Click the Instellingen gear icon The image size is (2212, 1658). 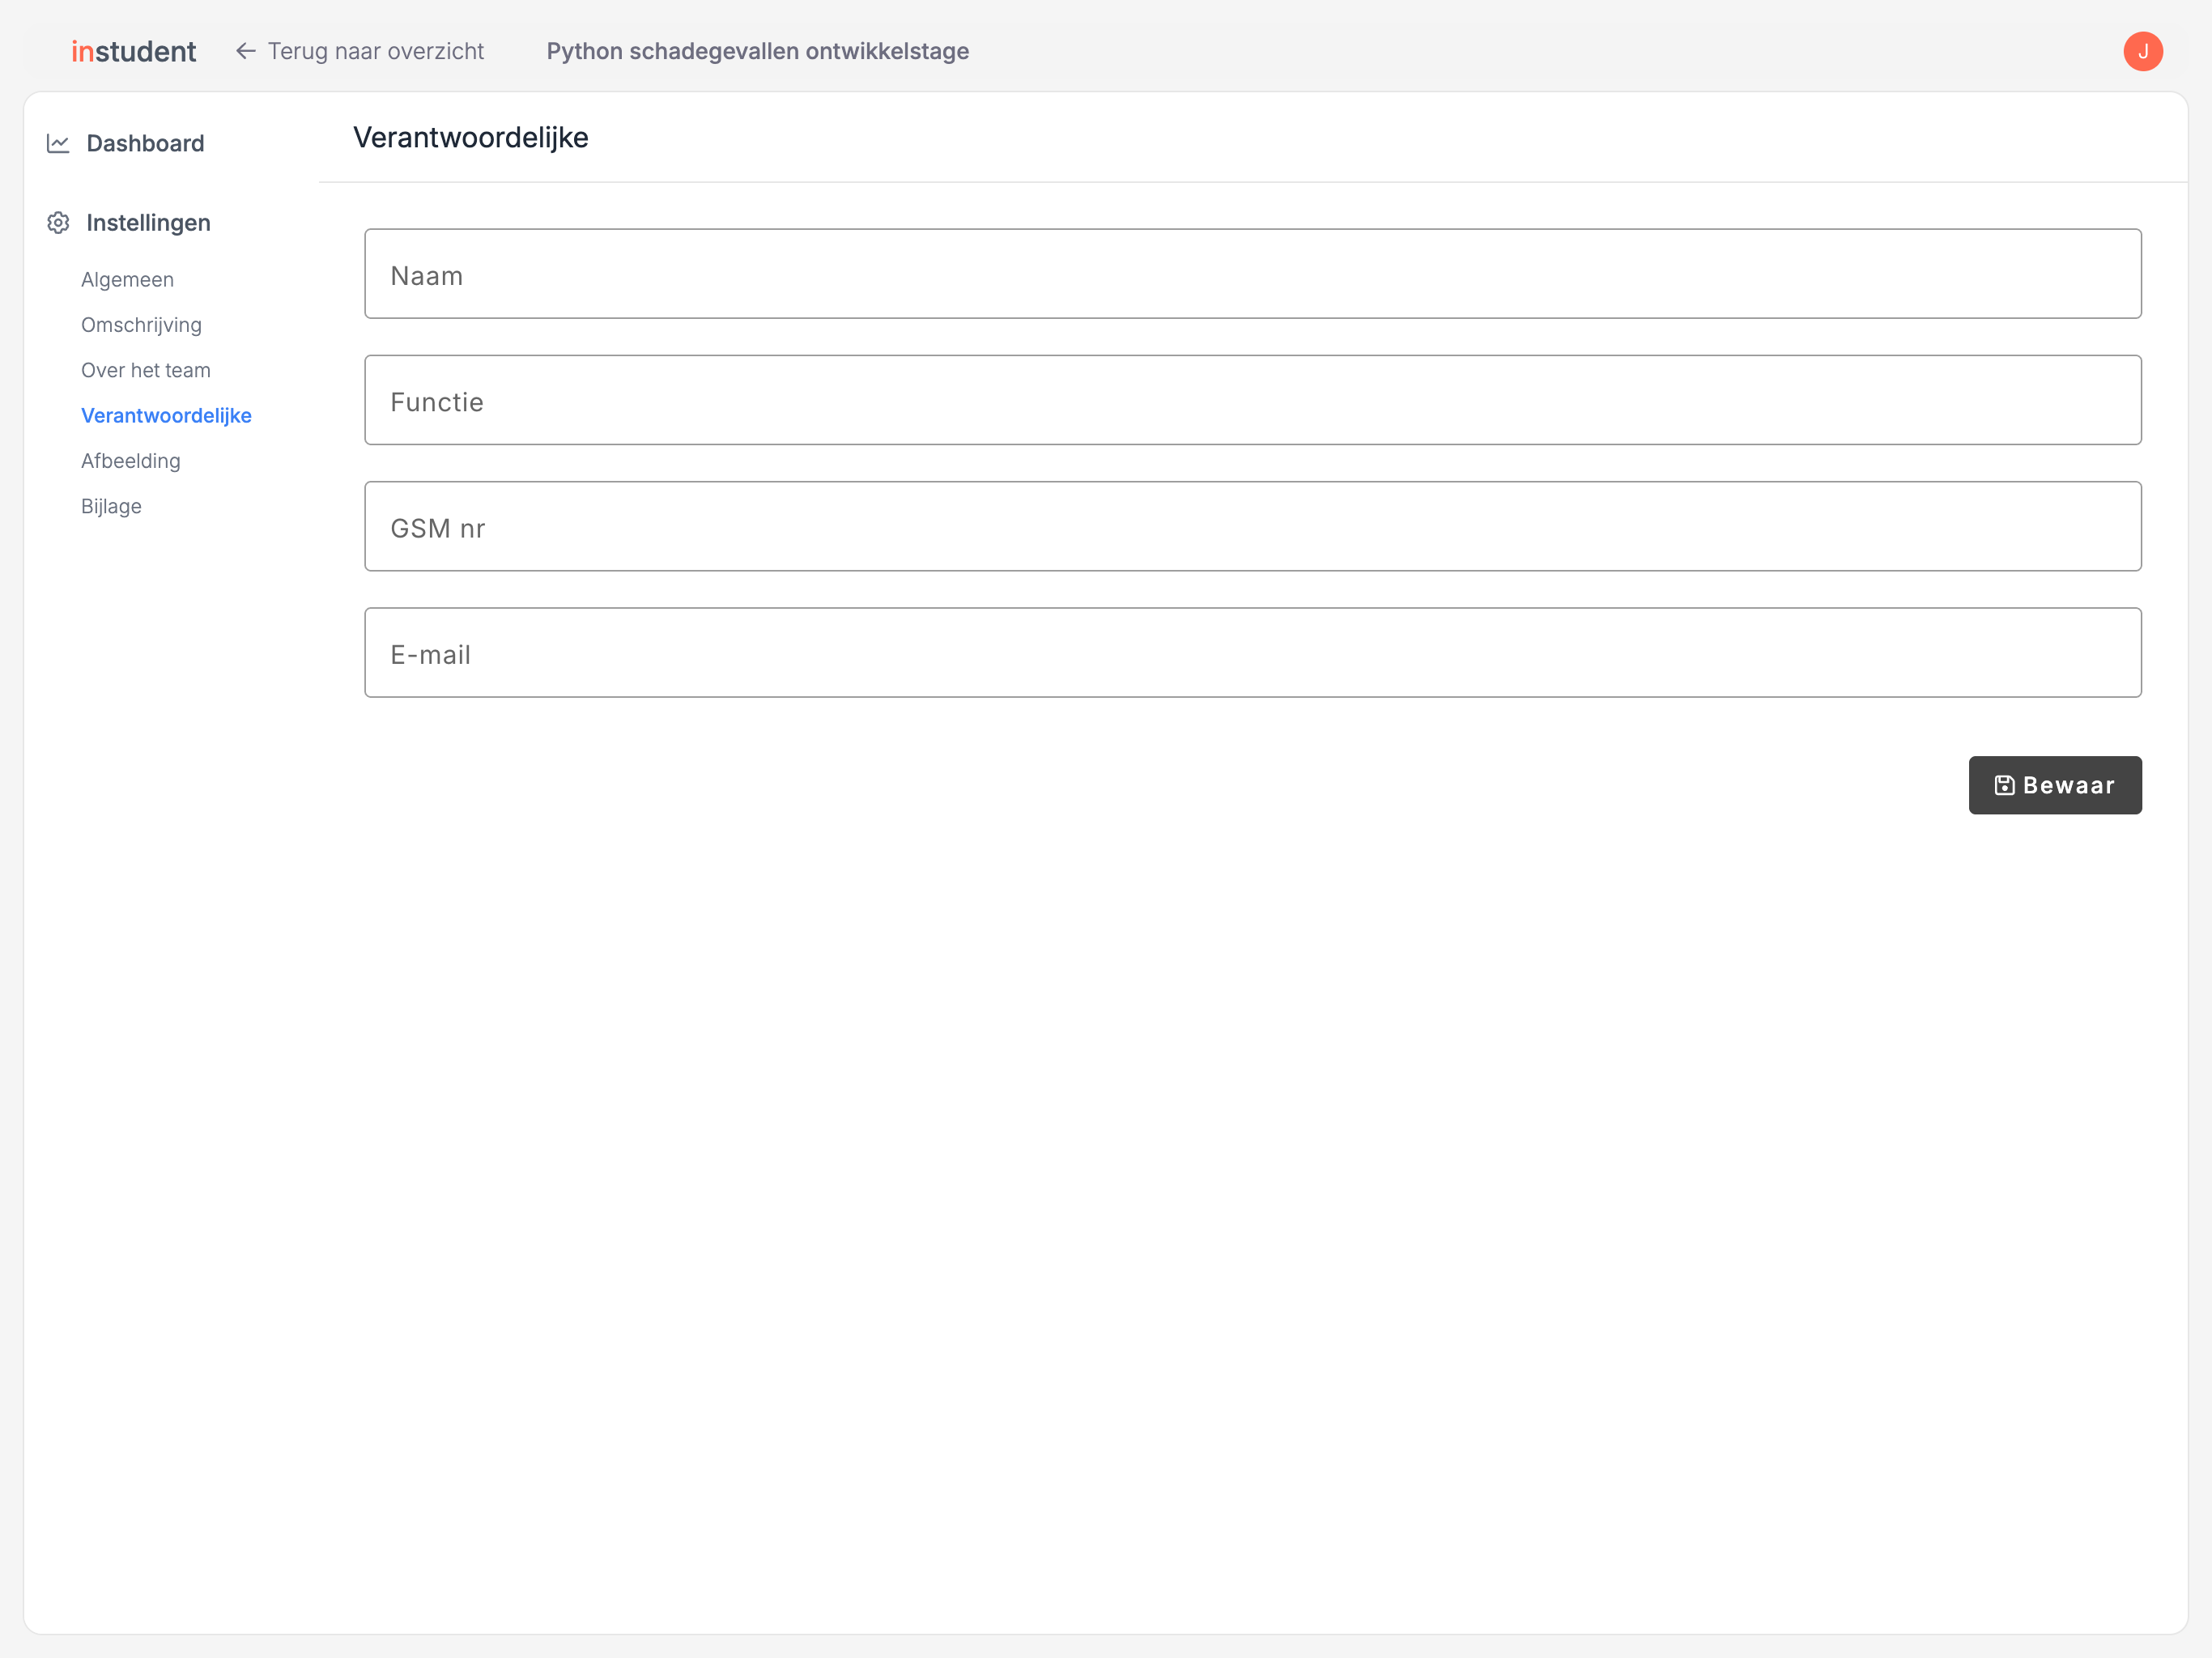pos(58,223)
